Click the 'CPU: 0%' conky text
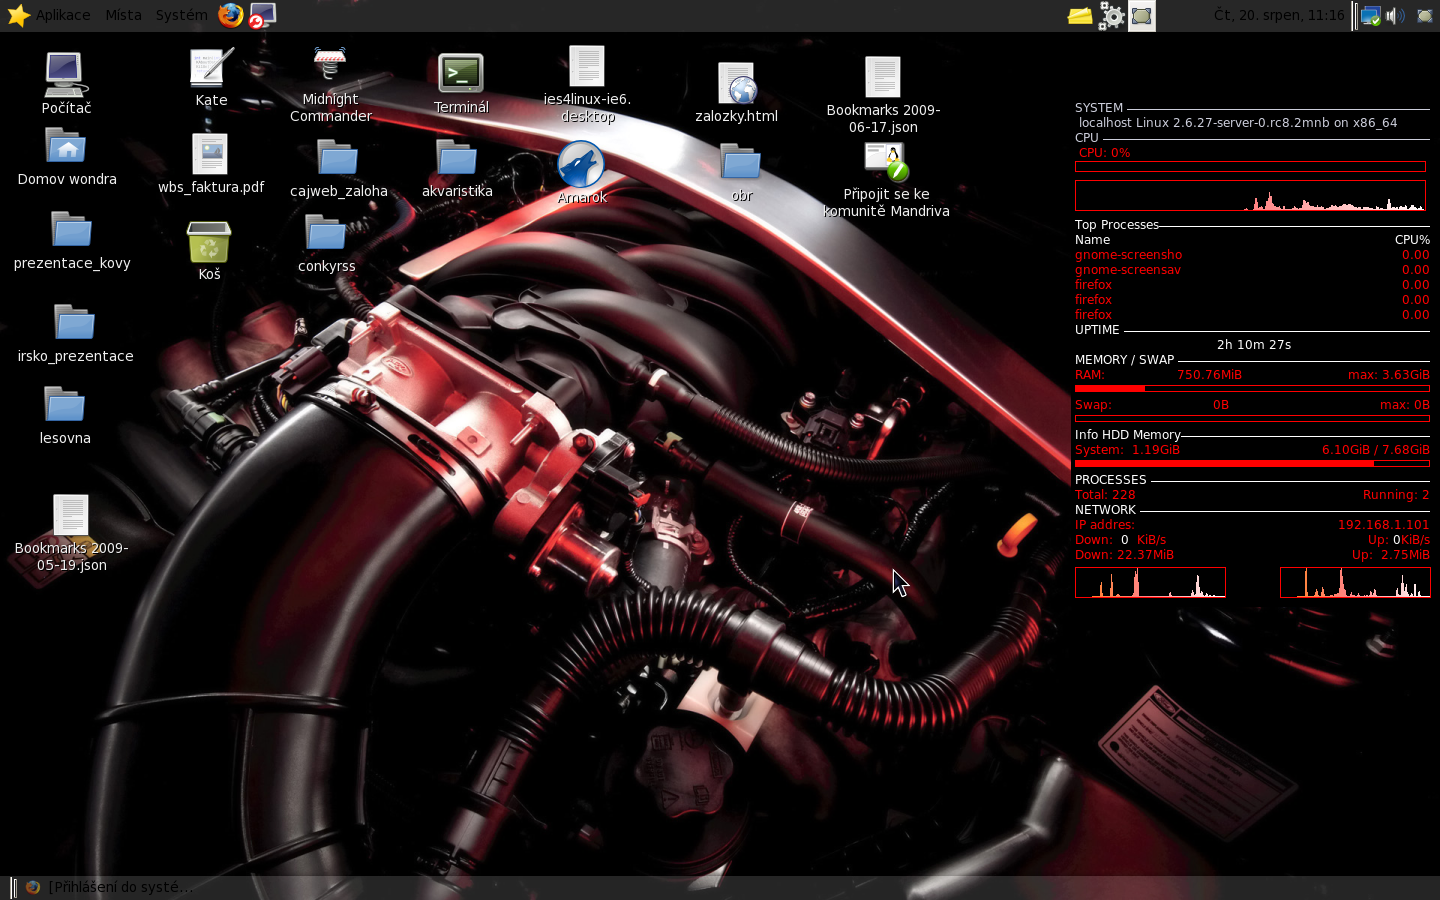 tap(1104, 153)
